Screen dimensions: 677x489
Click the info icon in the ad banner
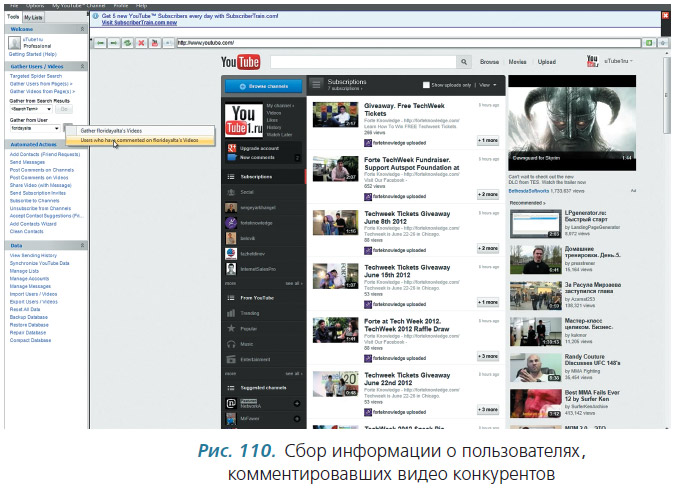95,16
